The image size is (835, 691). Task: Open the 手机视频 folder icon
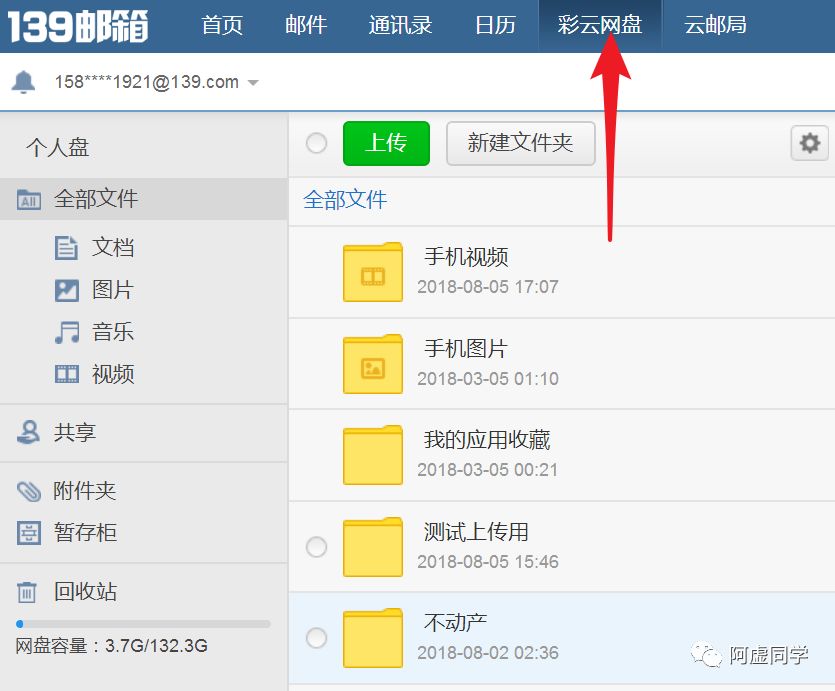[373, 272]
